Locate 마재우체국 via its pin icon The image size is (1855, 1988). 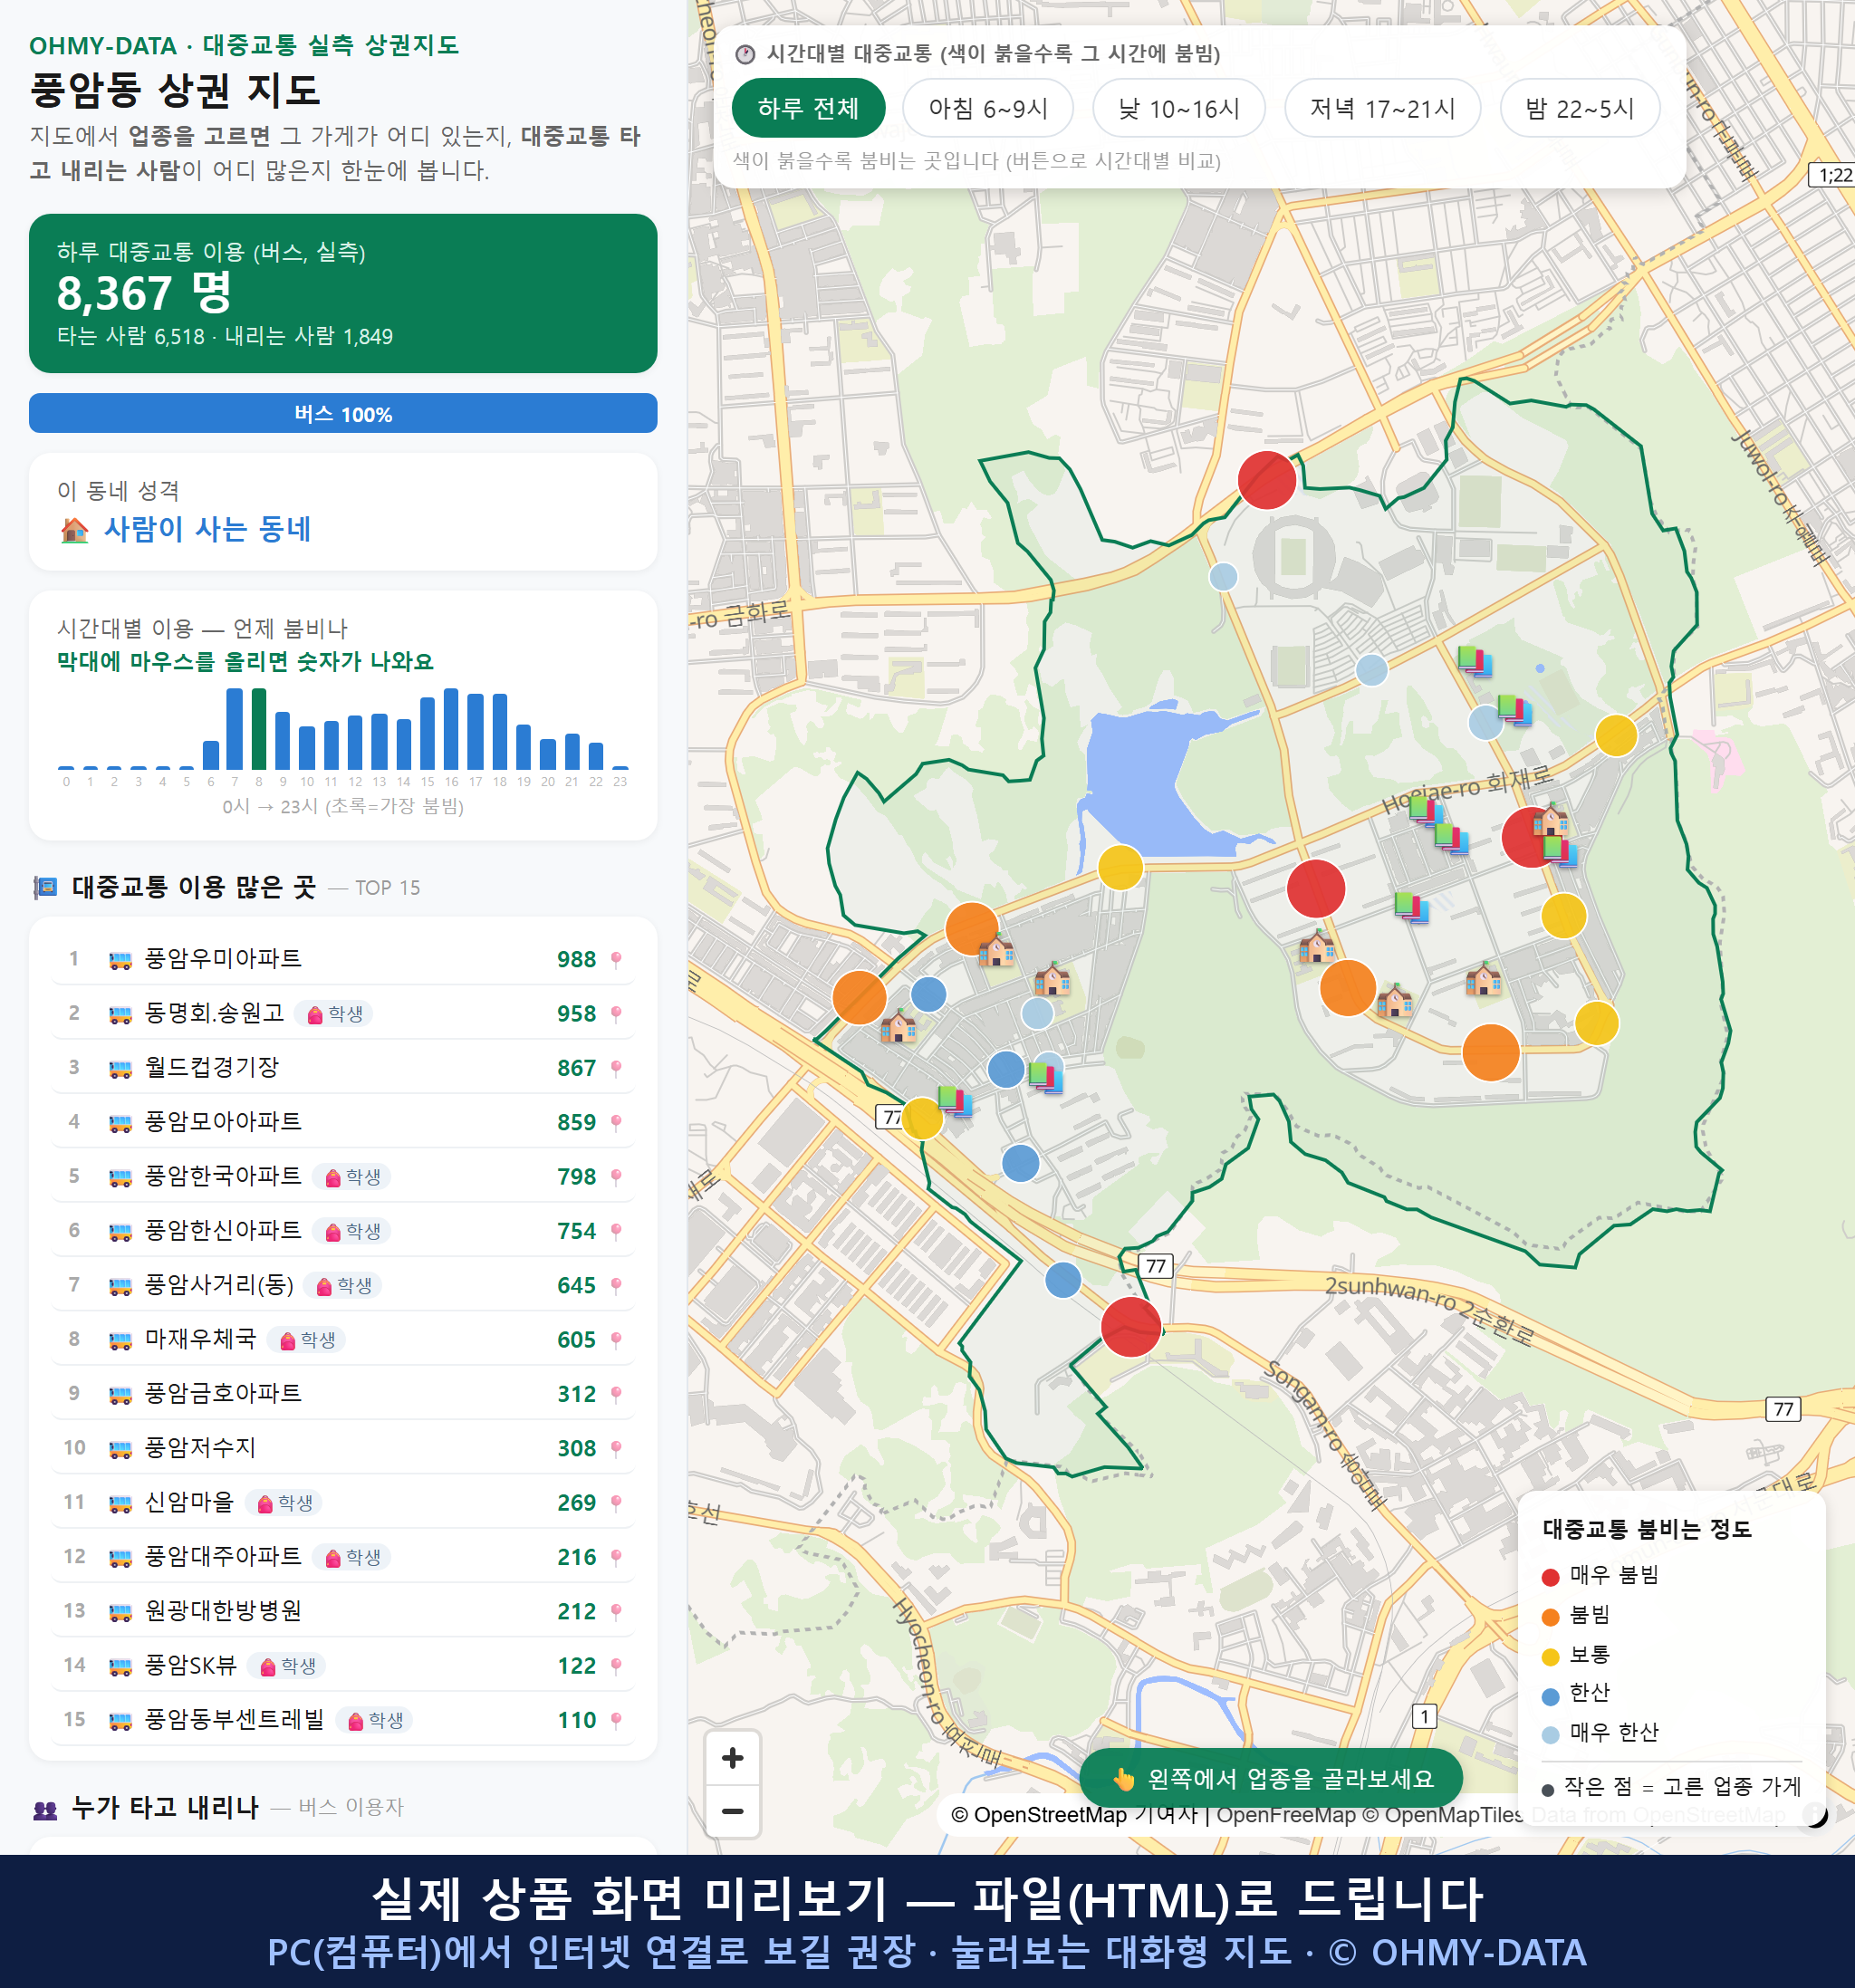pyautogui.click(x=616, y=1339)
